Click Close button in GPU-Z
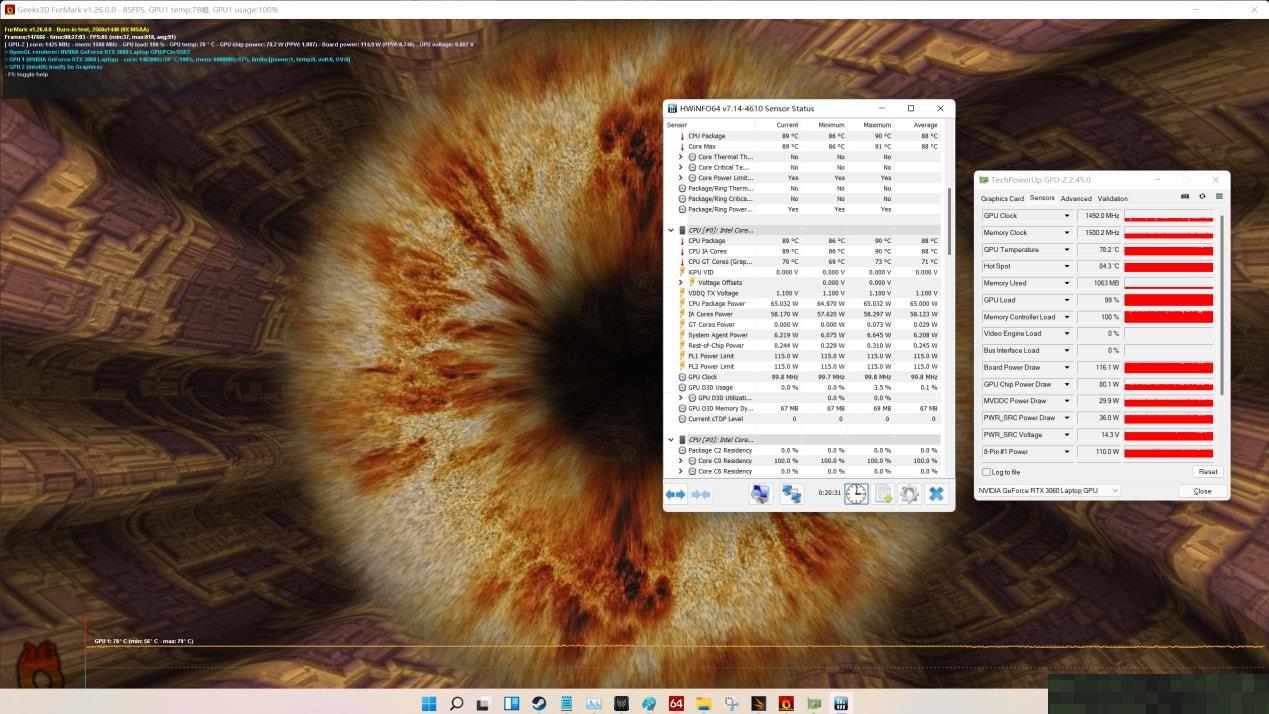This screenshot has width=1269, height=714. pos(1202,491)
